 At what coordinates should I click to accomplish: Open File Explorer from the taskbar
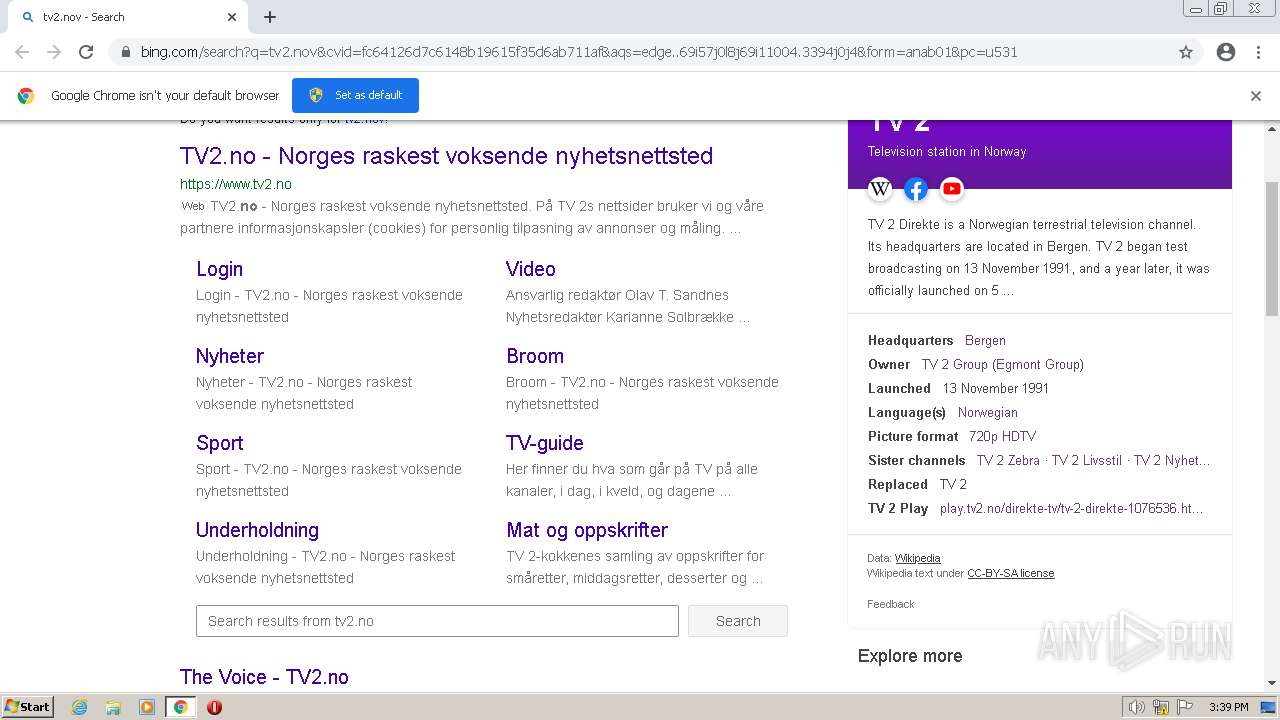[113, 707]
